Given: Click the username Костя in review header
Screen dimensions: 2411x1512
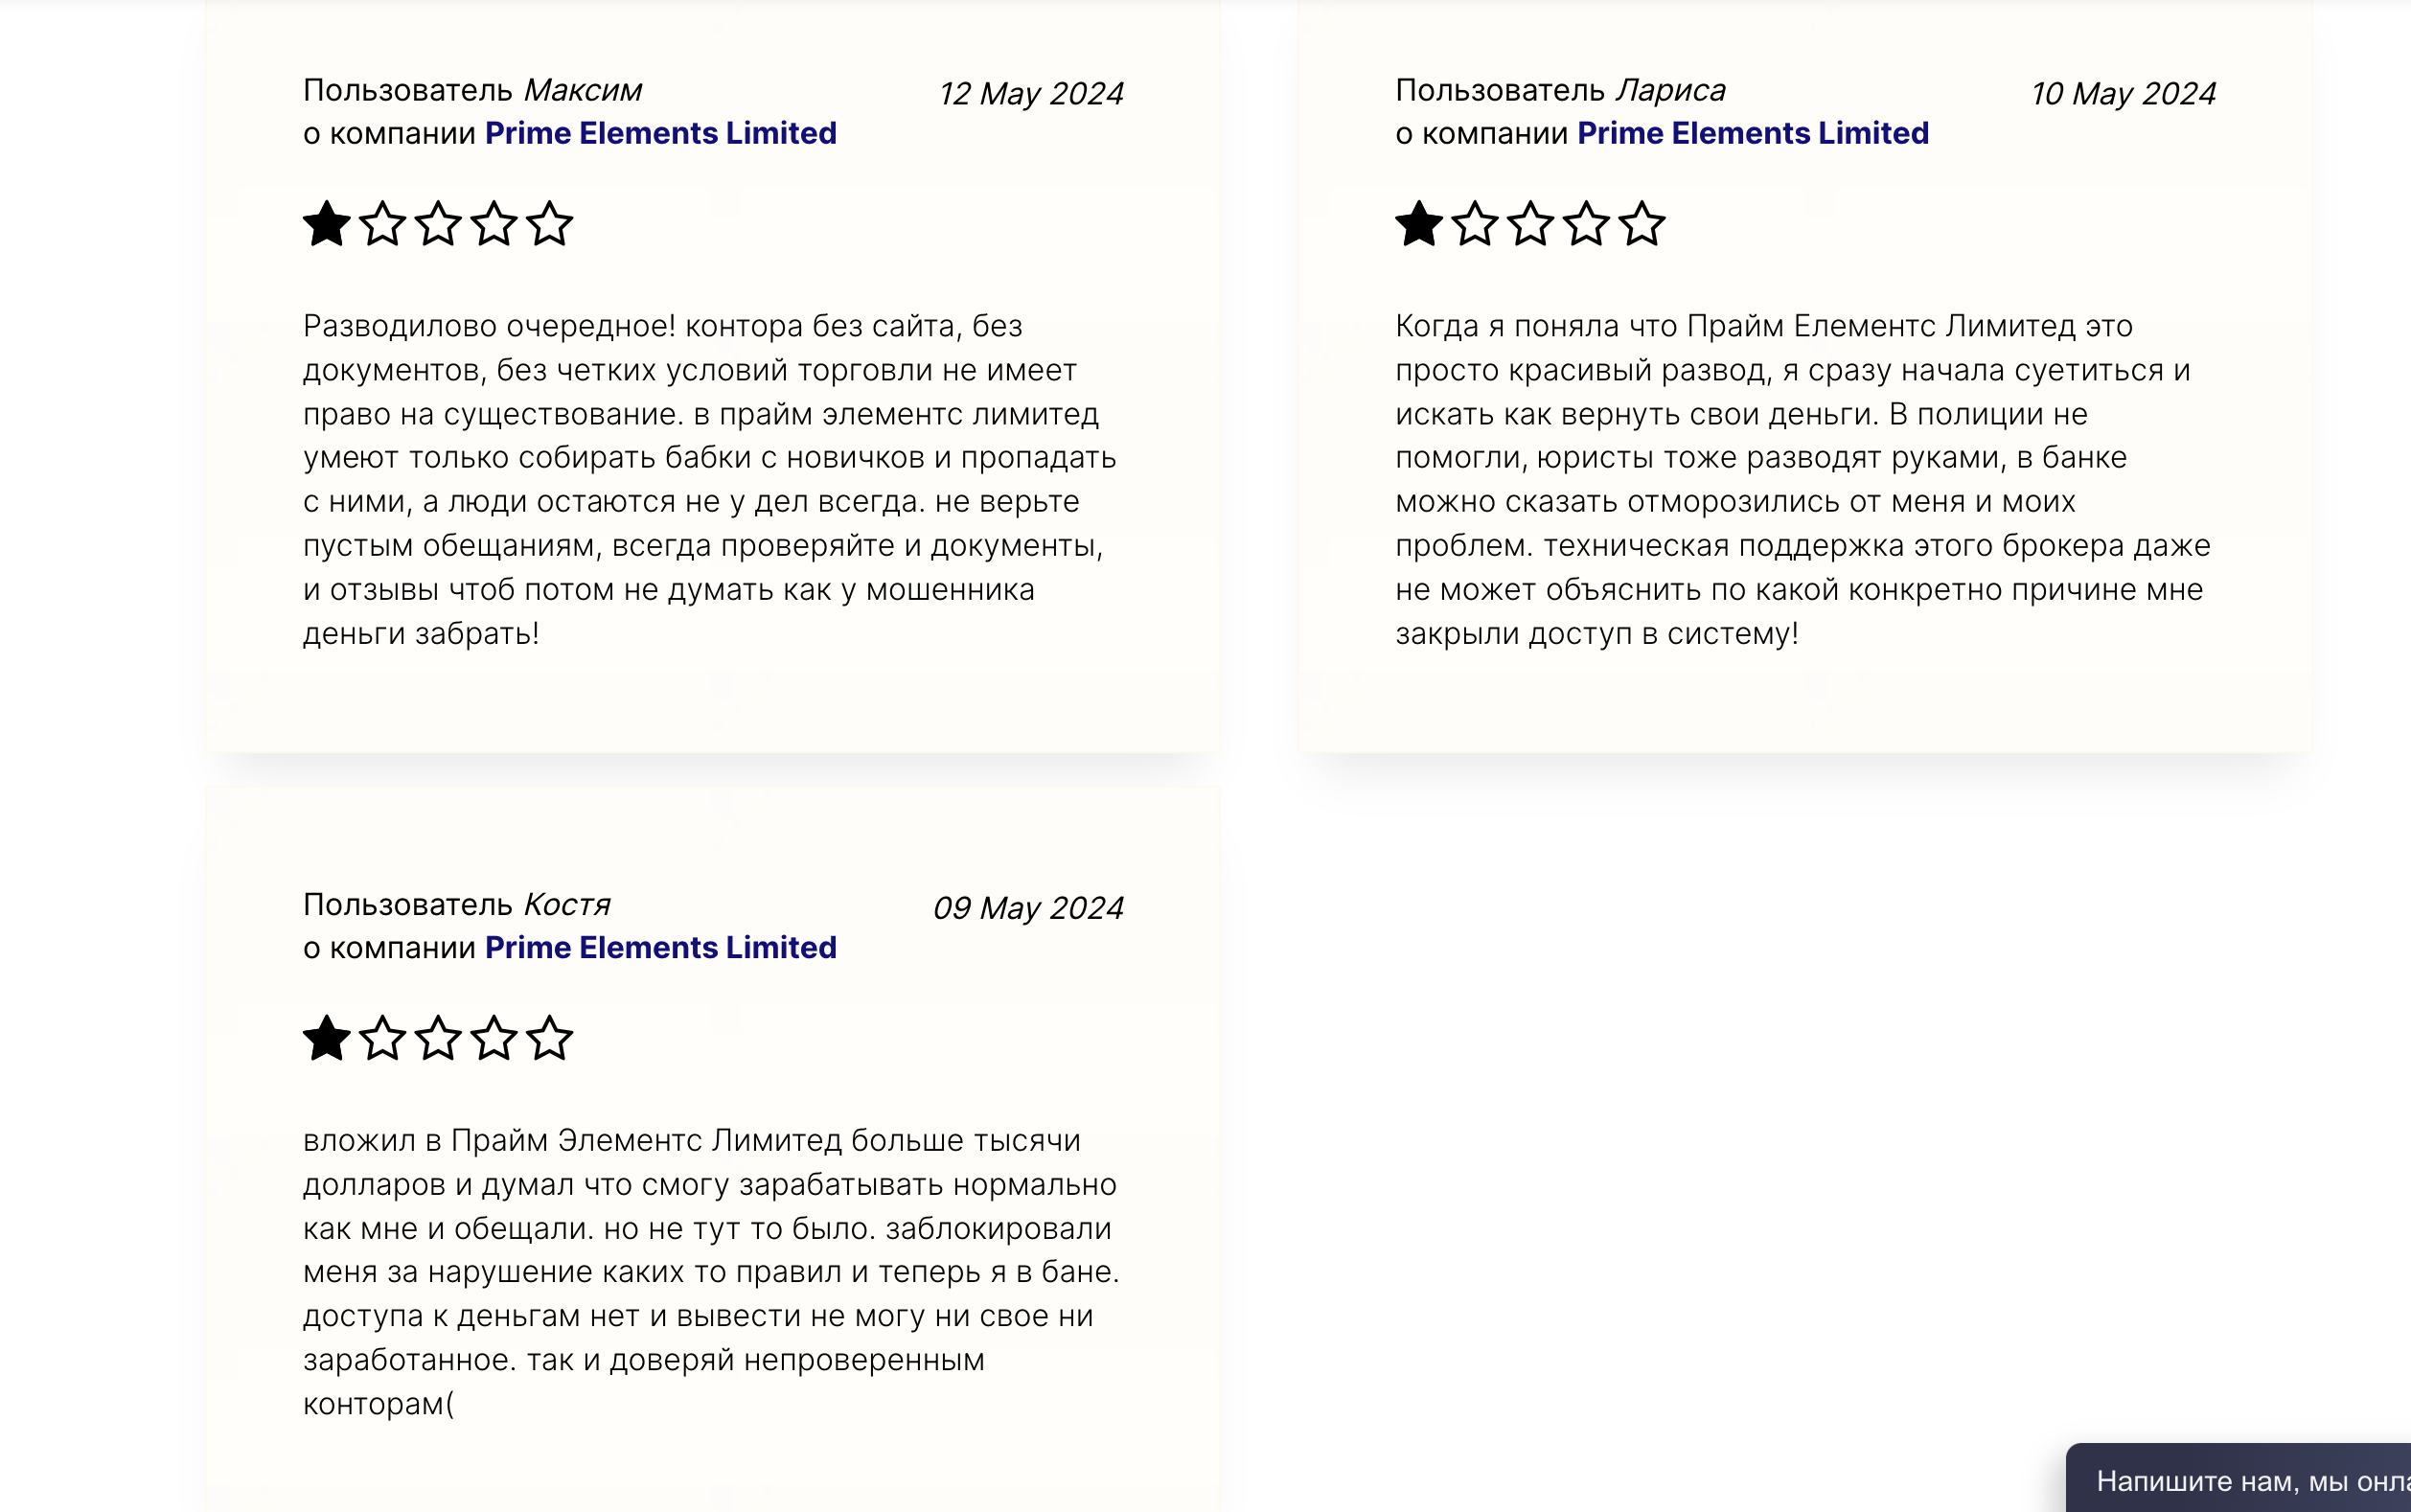Looking at the screenshot, I should (567, 904).
